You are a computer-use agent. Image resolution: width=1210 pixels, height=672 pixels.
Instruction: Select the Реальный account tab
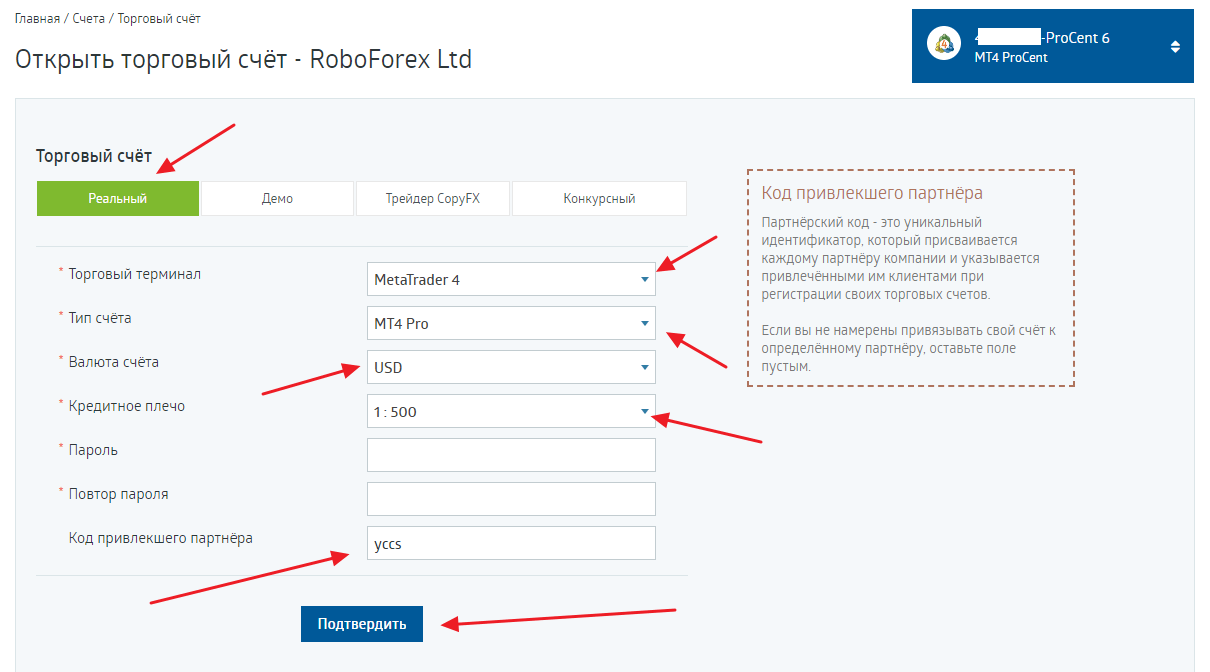coord(118,198)
